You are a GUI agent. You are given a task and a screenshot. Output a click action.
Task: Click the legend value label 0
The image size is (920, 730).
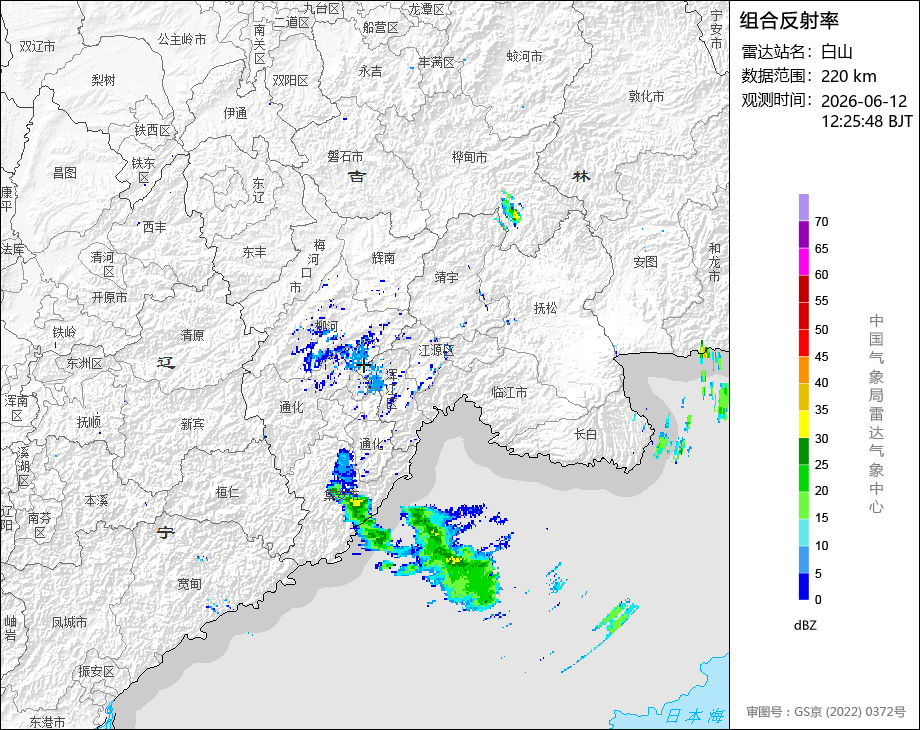[x=818, y=600]
